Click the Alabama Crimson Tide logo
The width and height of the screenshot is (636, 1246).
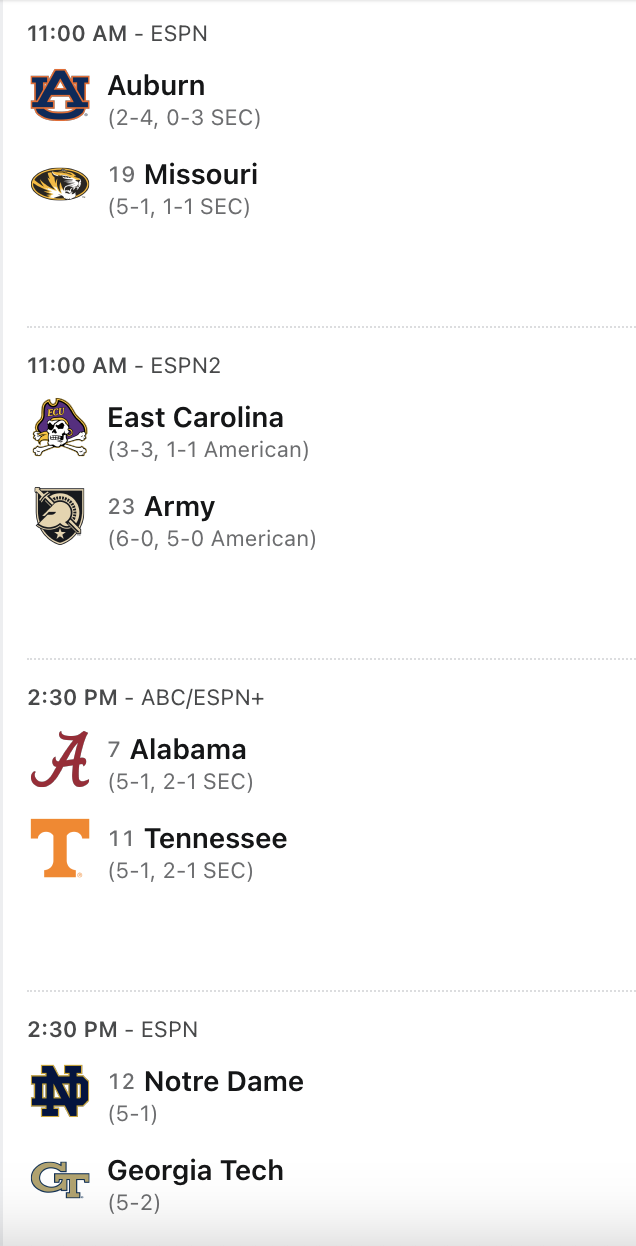[x=59, y=760]
